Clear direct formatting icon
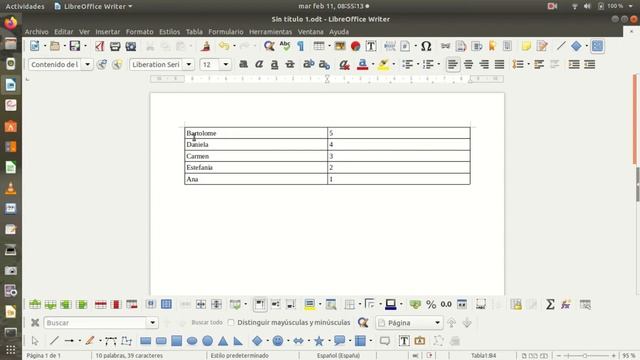Viewport: 640px width, 360px height. [x=344, y=64]
